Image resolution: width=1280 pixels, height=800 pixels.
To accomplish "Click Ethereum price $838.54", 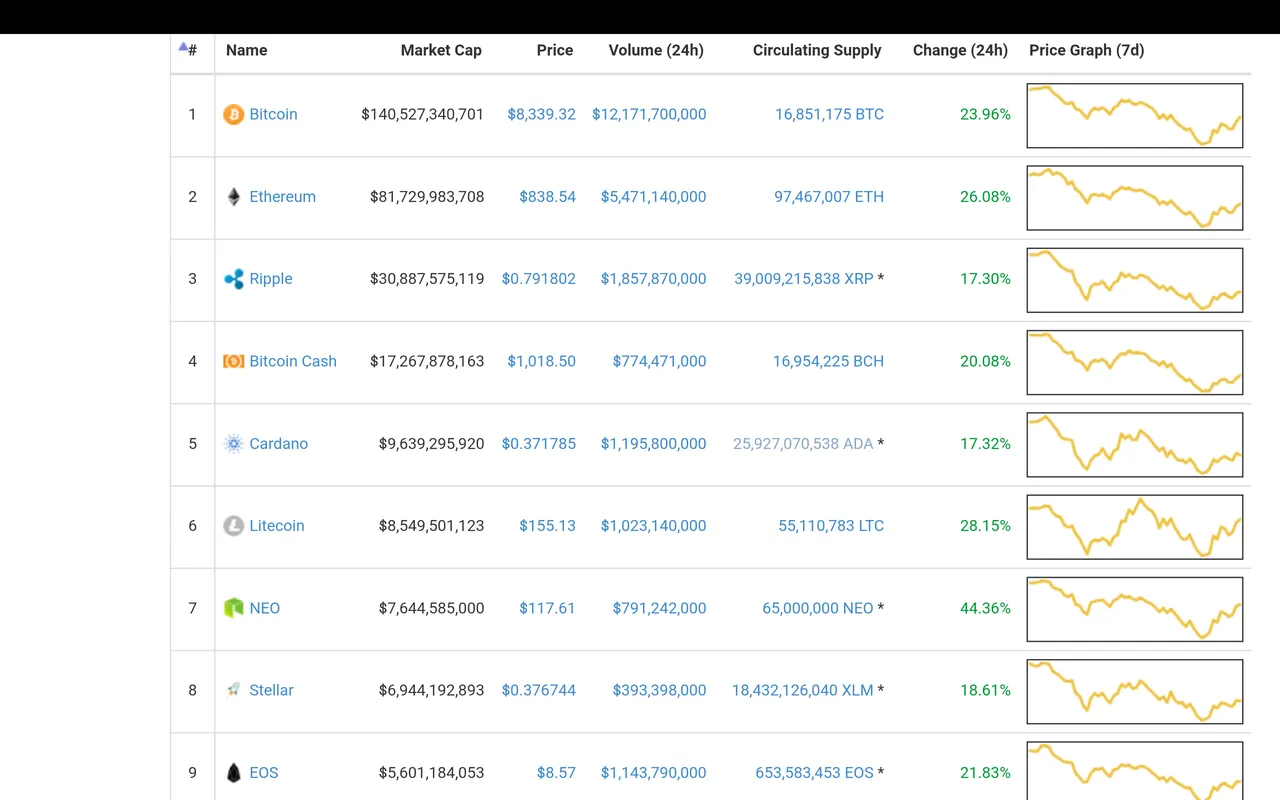I will click(x=547, y=197).
